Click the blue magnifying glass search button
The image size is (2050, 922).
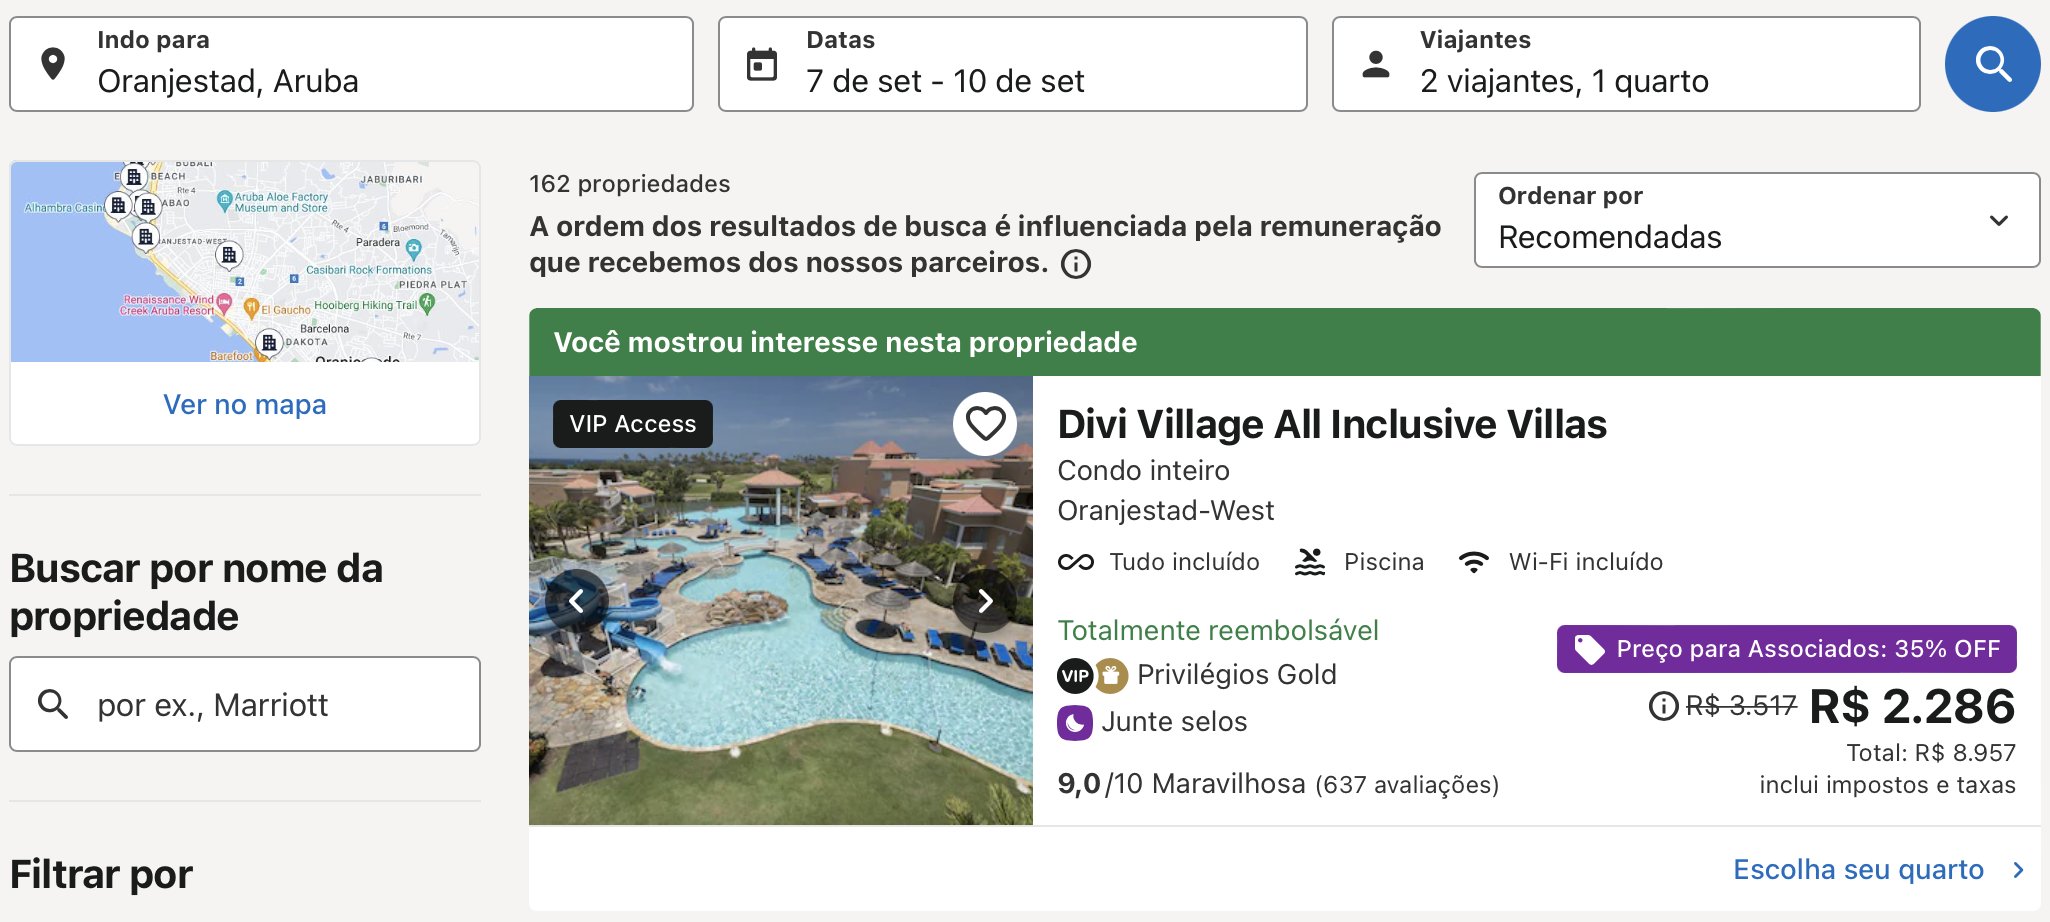(x=1992, y=64)
